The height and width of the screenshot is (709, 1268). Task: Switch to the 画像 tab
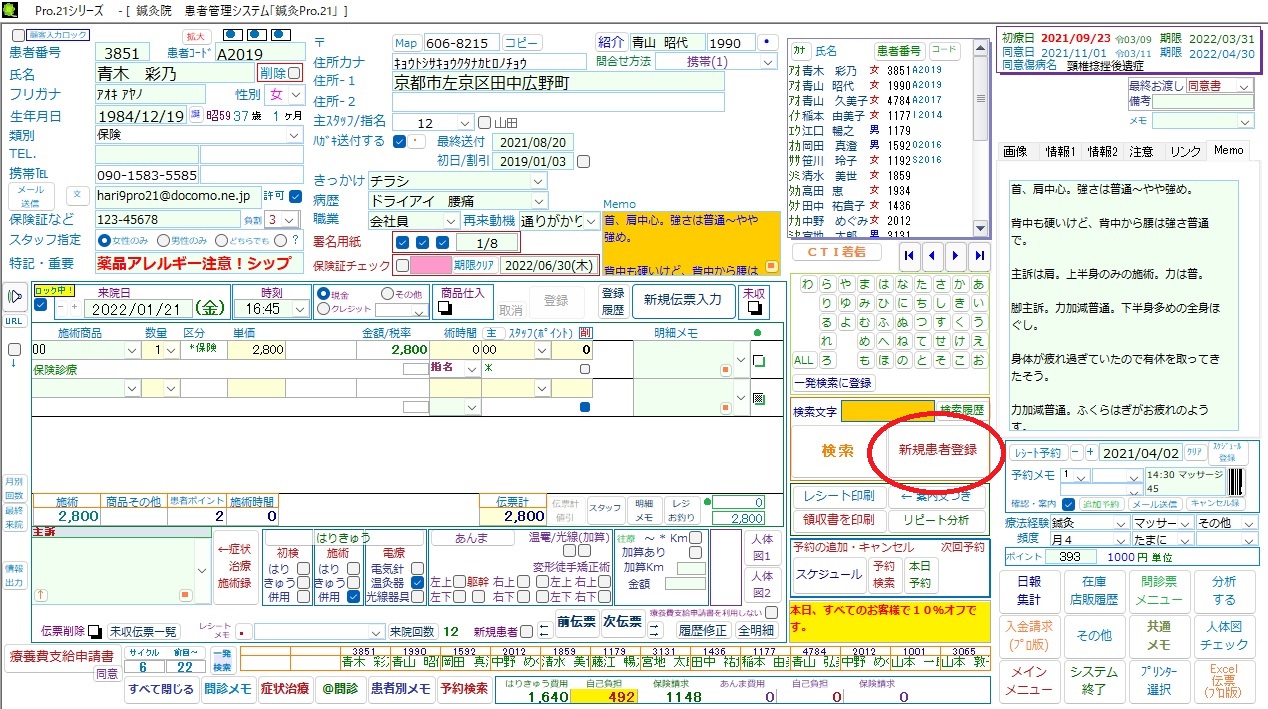tap(1015, 151)
